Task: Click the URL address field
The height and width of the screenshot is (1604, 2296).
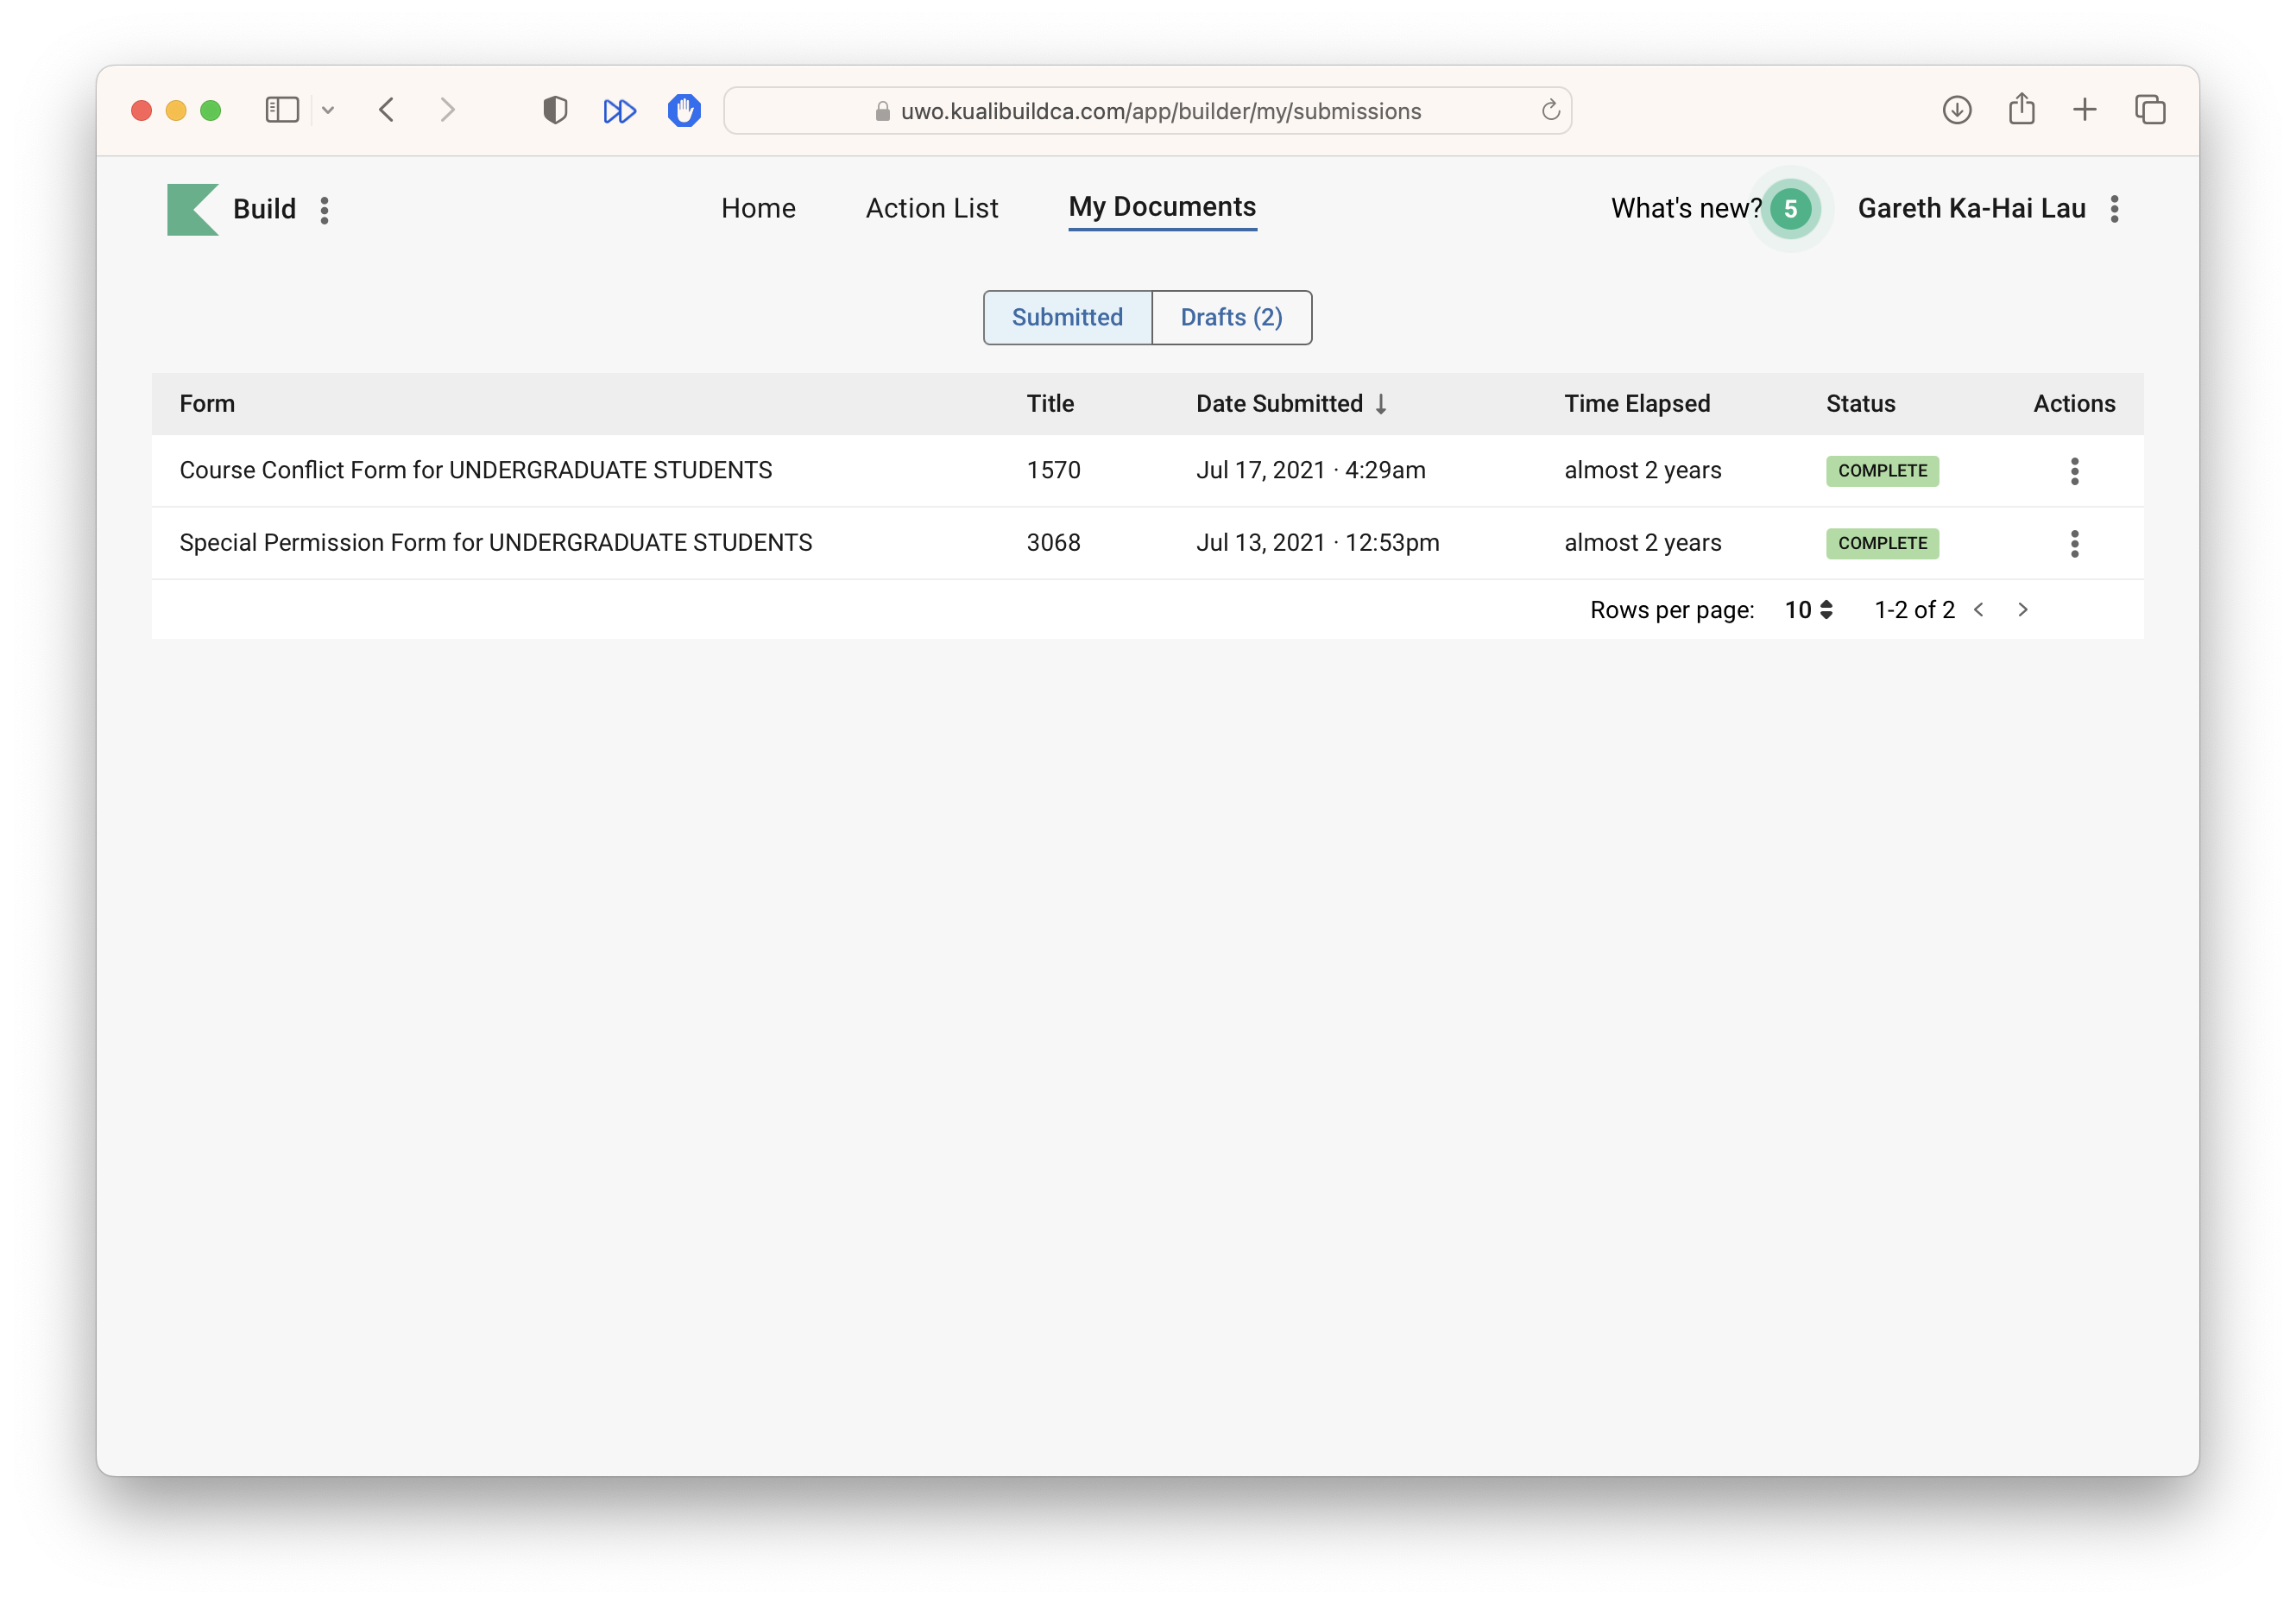Action: 1160,111
